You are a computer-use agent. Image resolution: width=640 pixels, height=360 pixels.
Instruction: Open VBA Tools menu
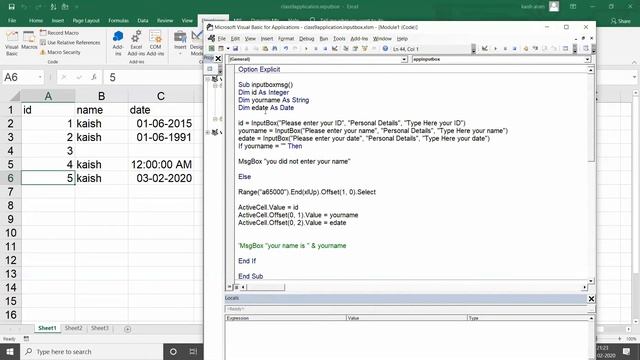(339, 39)
